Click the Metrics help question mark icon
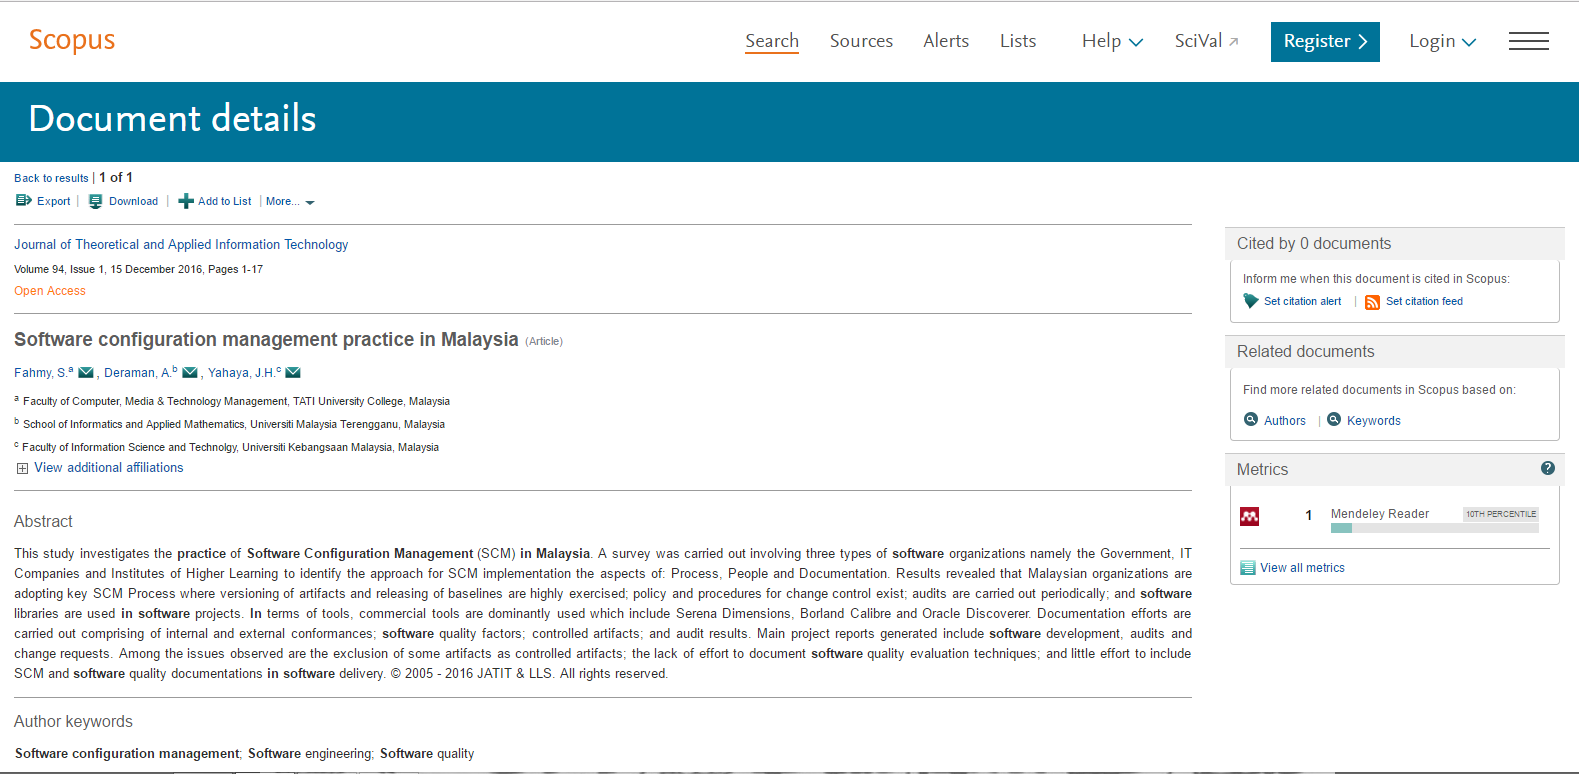The image size is (1579, 774). point(1548,468)
